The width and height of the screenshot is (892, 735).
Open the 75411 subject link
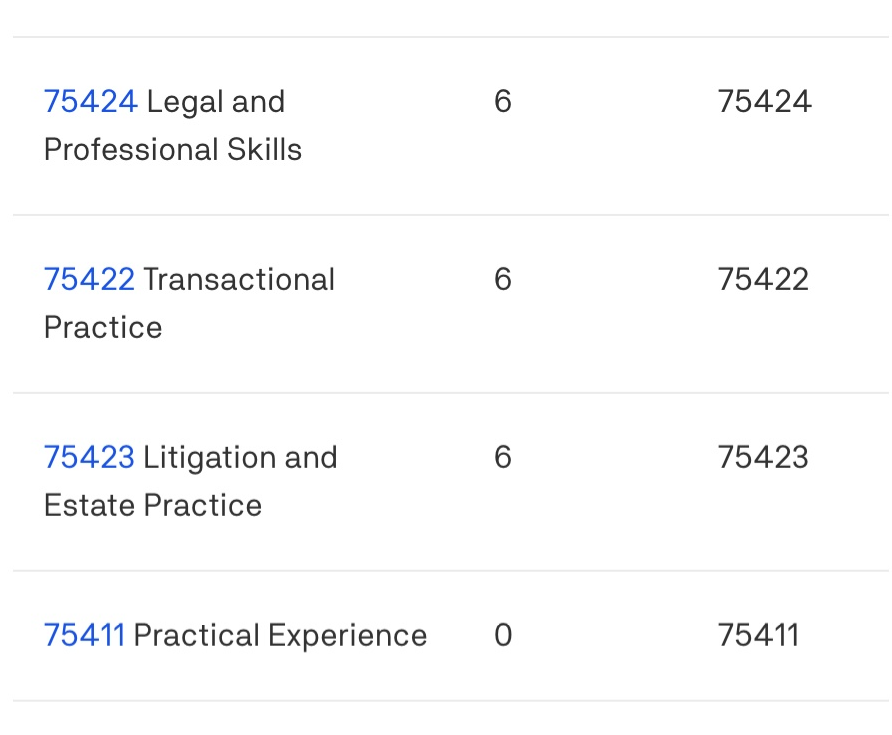84,636
